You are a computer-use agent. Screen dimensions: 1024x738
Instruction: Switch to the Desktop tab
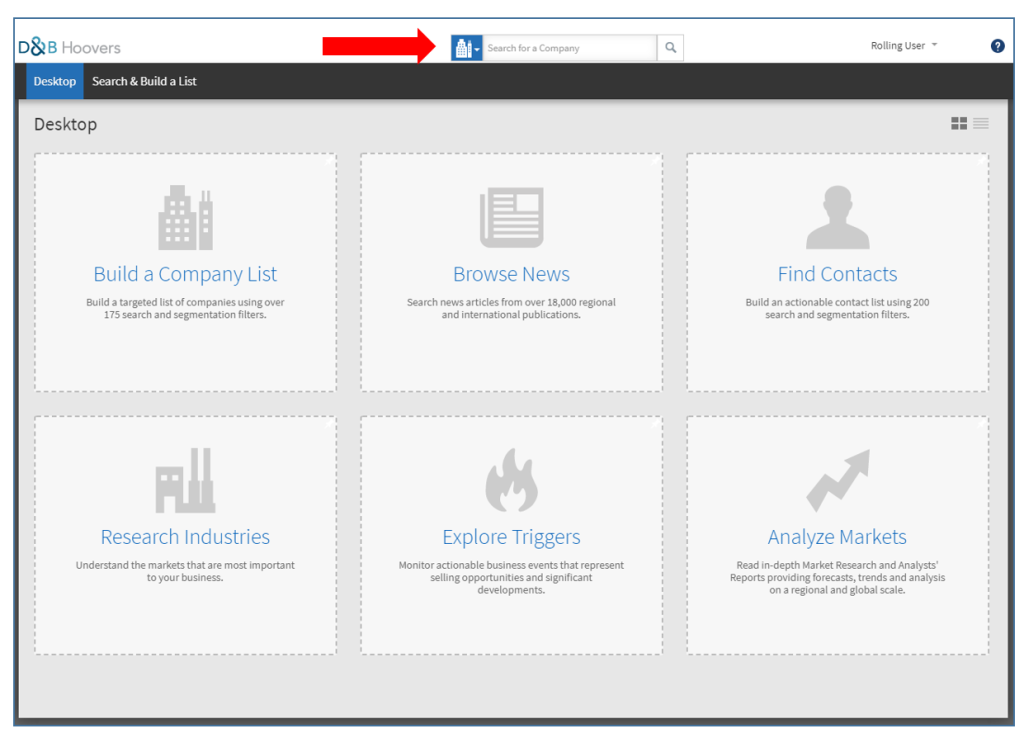[55, 82]
